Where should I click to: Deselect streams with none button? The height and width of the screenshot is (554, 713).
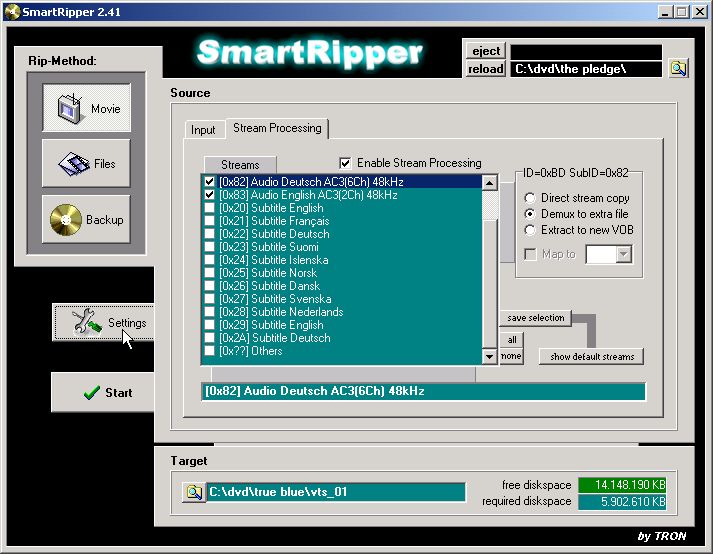pyautogui.click(x=511, y=356)
